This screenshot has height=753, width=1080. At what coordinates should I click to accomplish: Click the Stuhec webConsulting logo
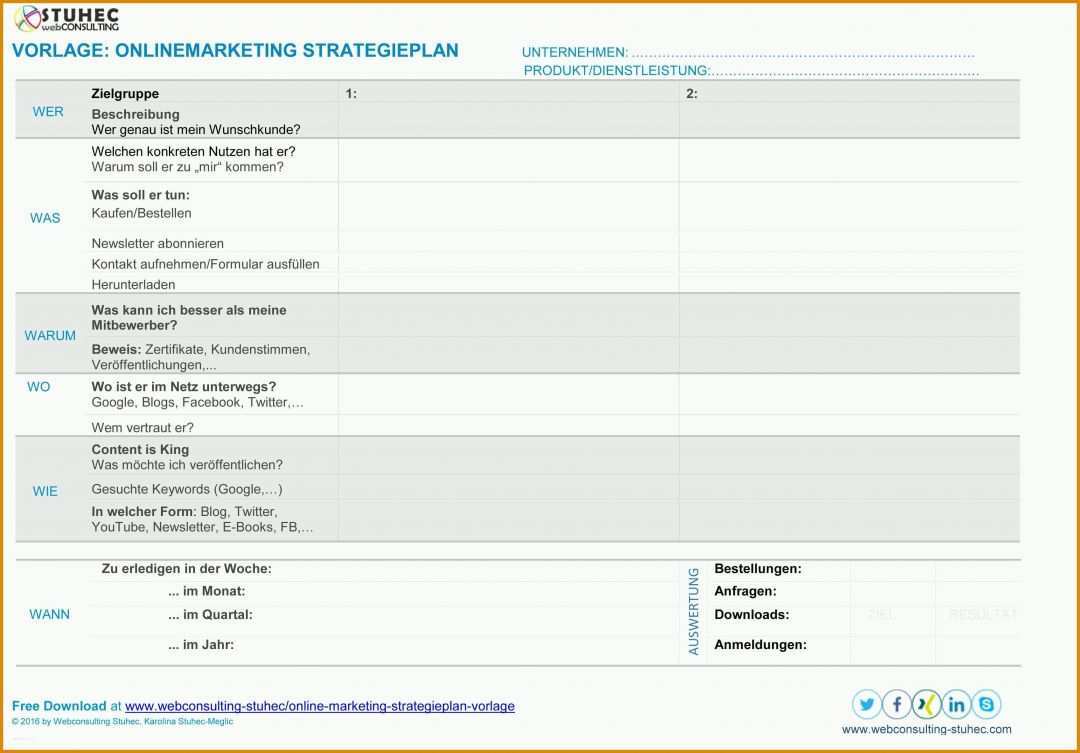[x=67, y=19]
